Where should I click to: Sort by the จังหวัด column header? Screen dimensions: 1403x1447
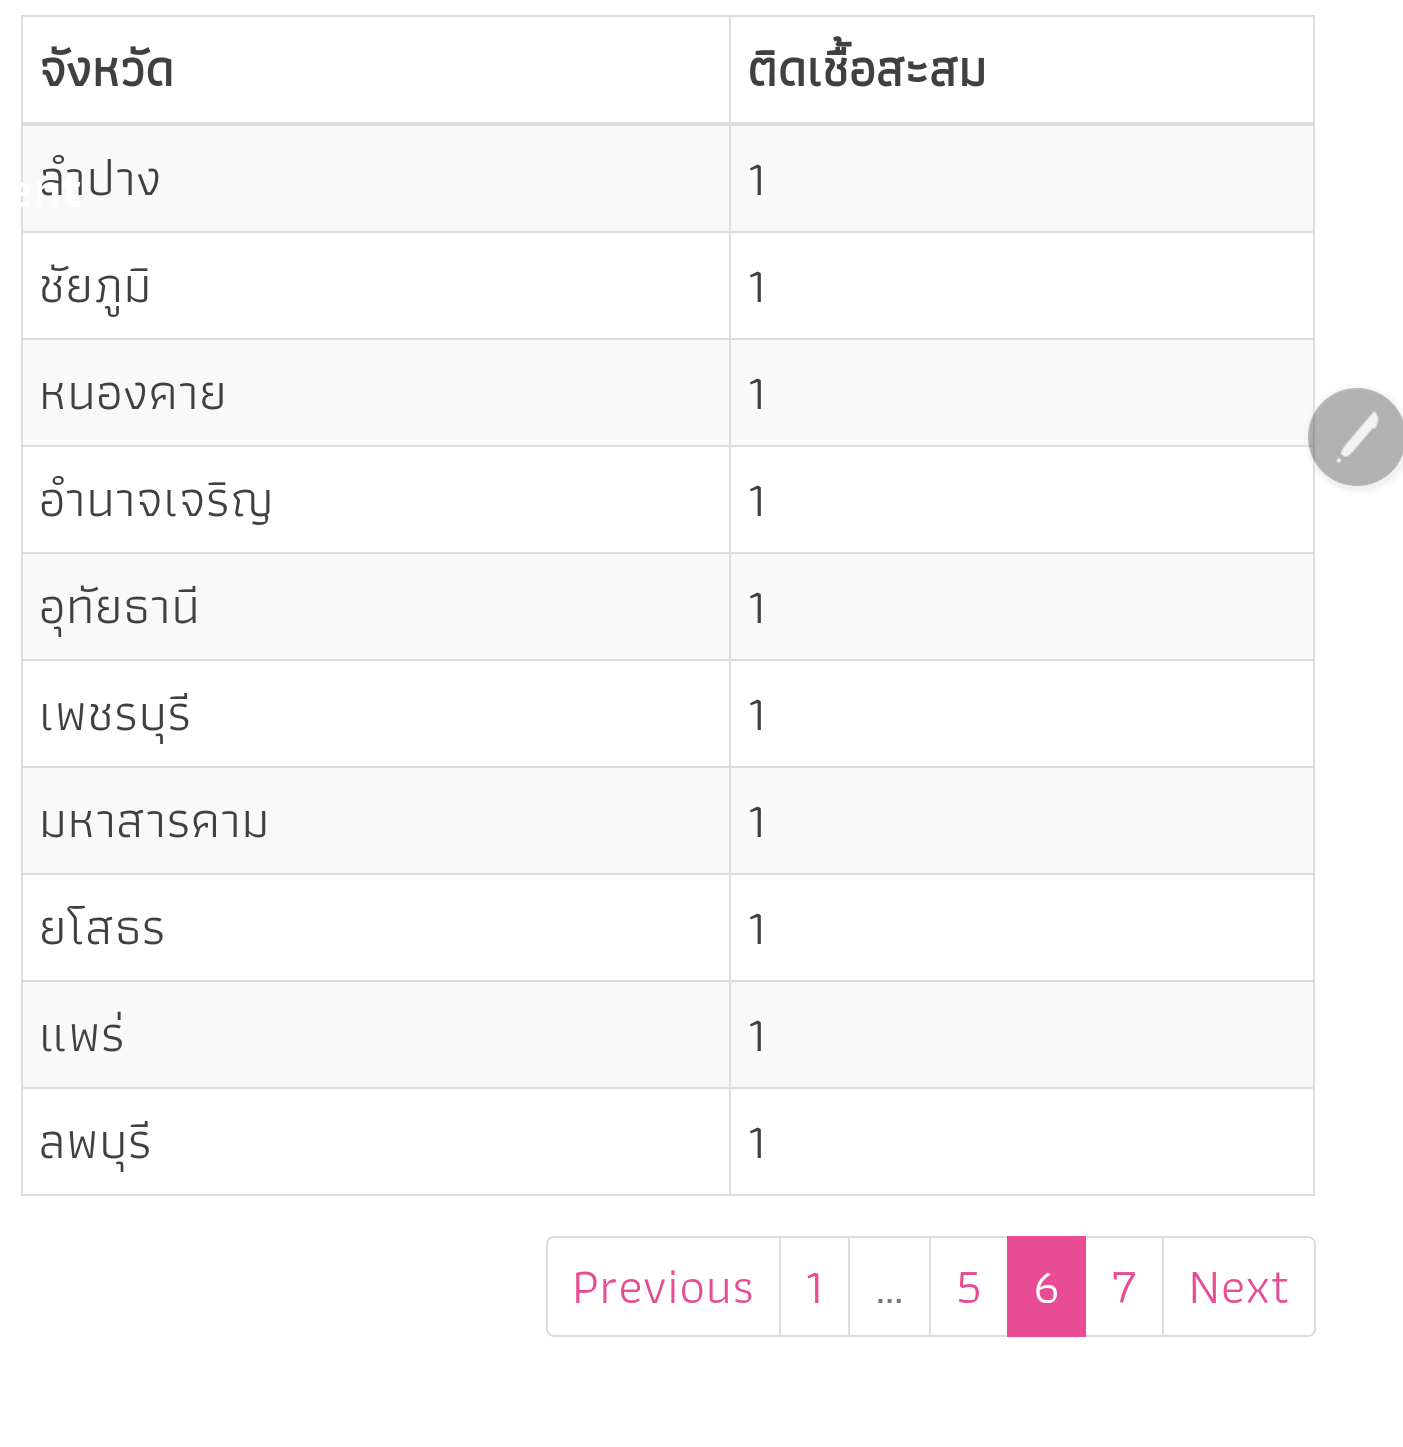click(107, 70)
